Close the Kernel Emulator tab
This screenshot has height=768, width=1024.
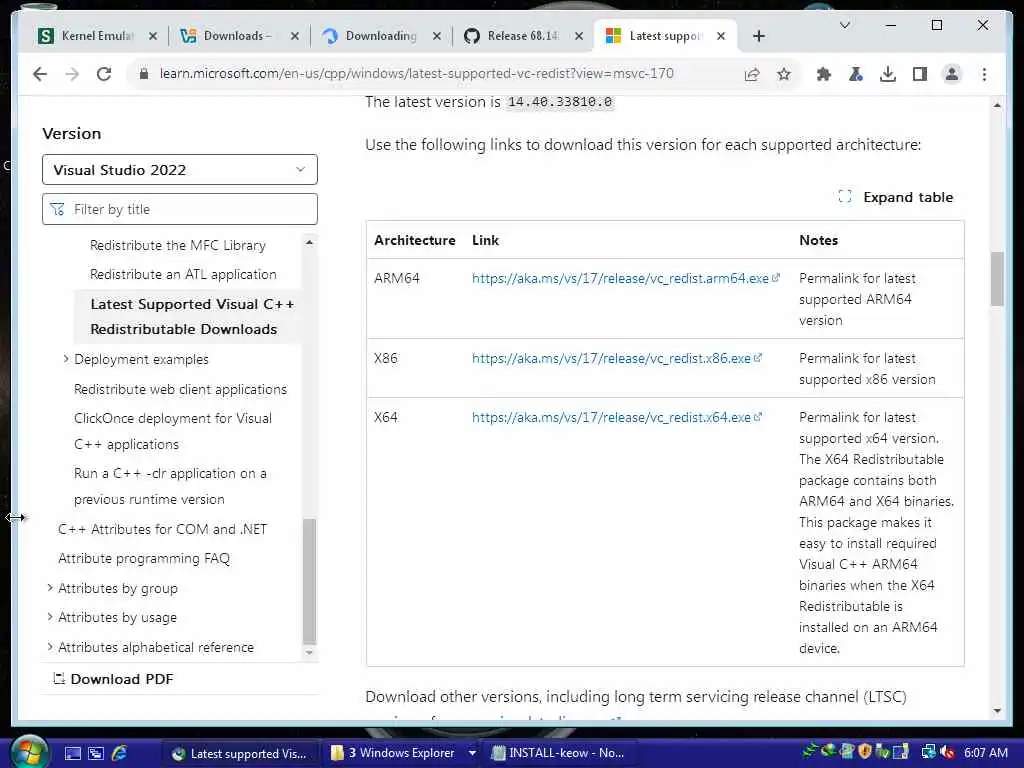point(153,36)
